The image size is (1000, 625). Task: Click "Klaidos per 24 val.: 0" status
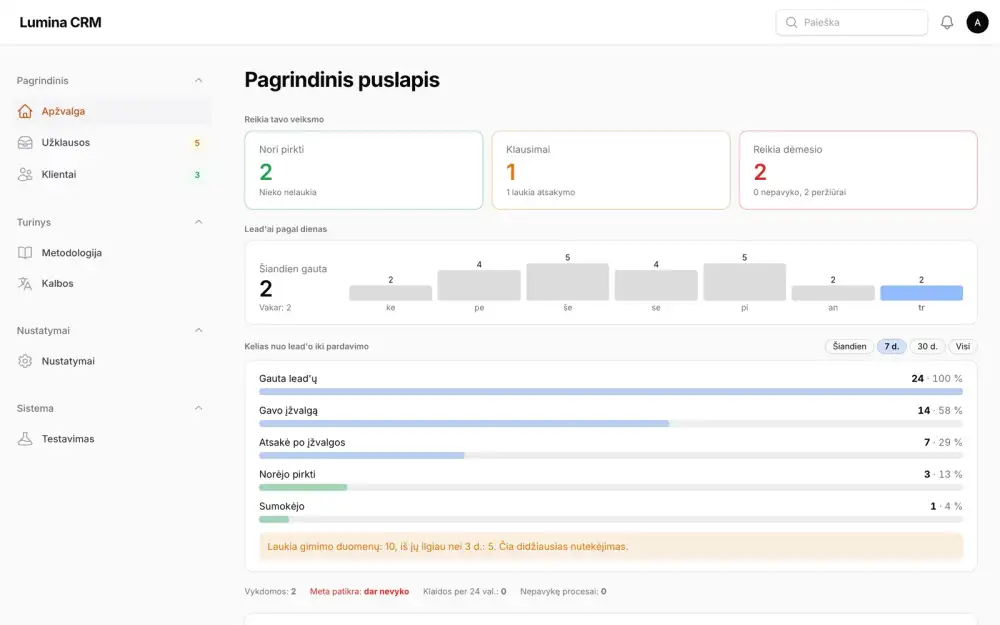pos(464,591)
